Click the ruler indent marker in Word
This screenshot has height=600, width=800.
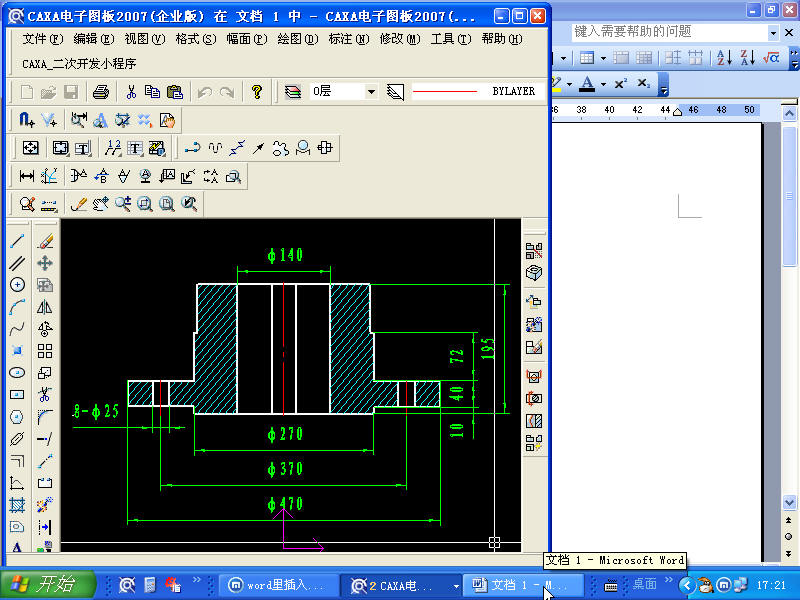coord(678,111)
